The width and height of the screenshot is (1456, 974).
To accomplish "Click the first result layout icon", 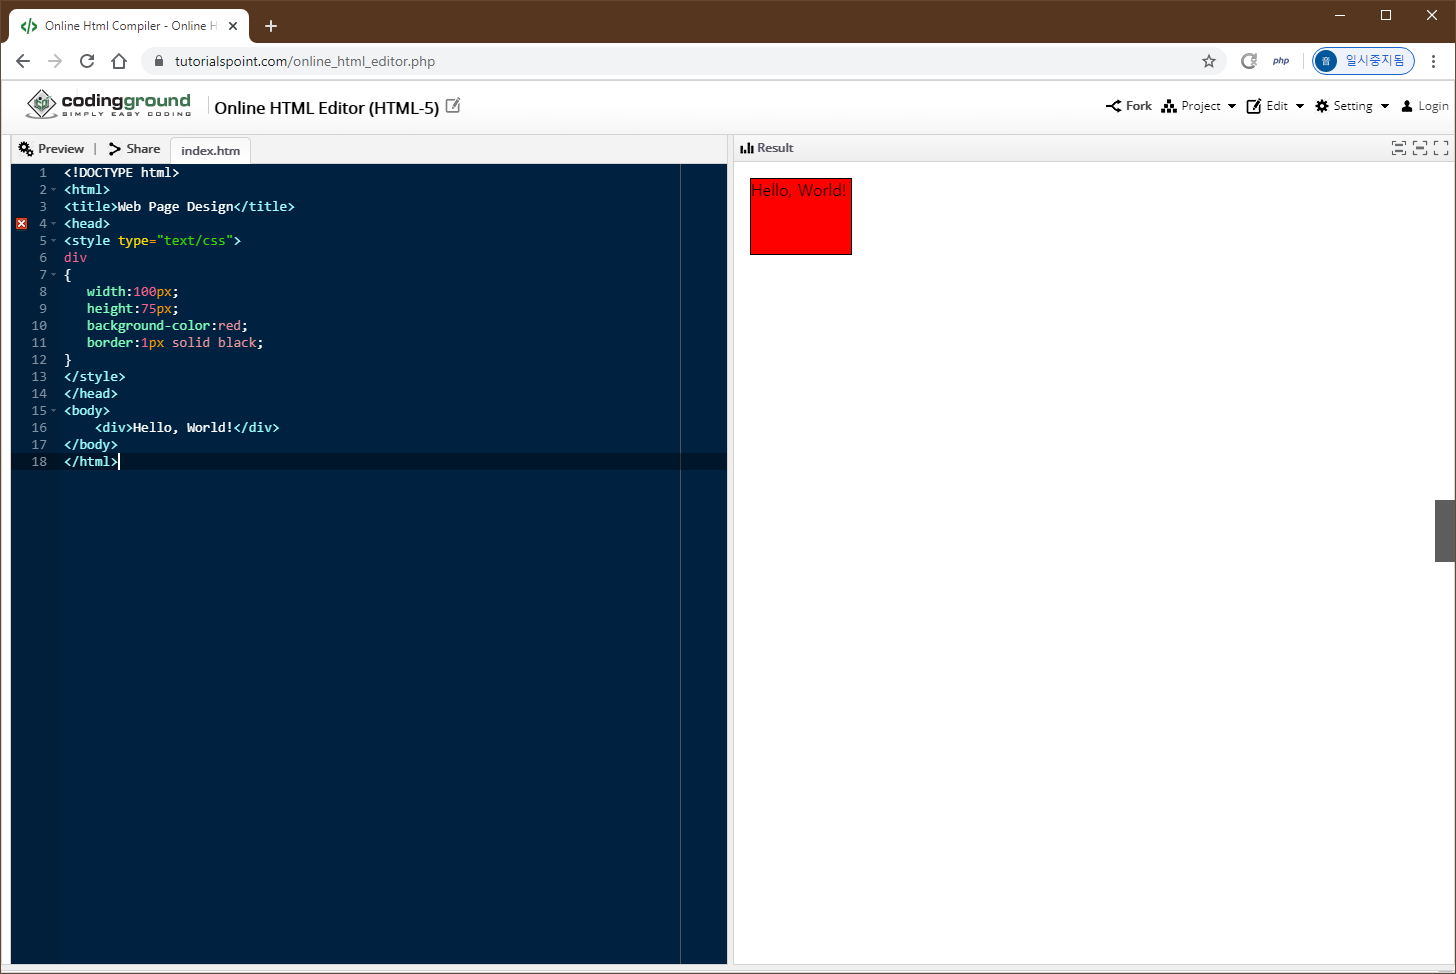I will click(x=1398, y=148).
